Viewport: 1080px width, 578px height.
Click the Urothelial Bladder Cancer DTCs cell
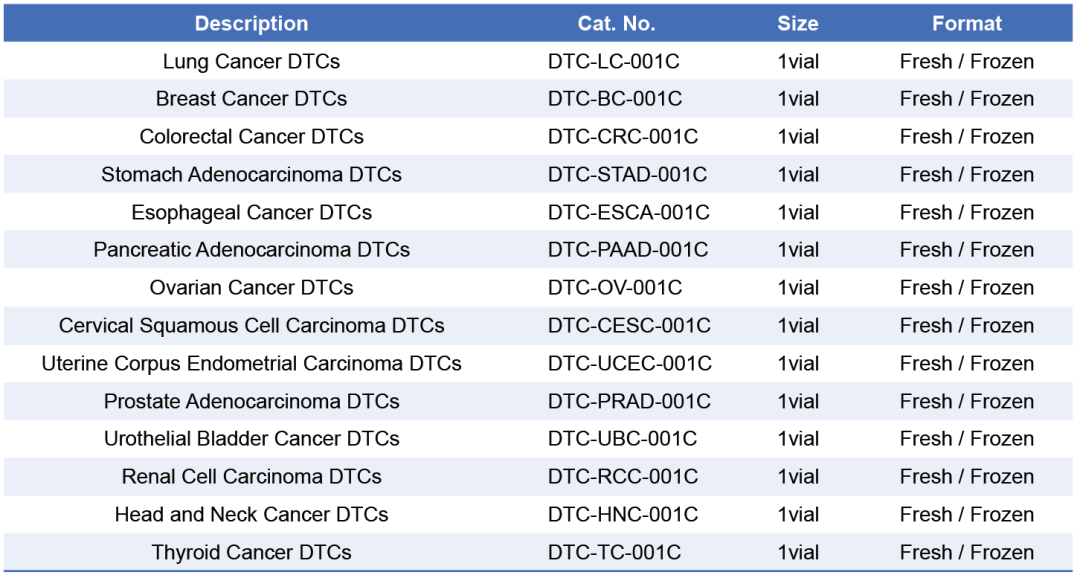pos(251,439)
